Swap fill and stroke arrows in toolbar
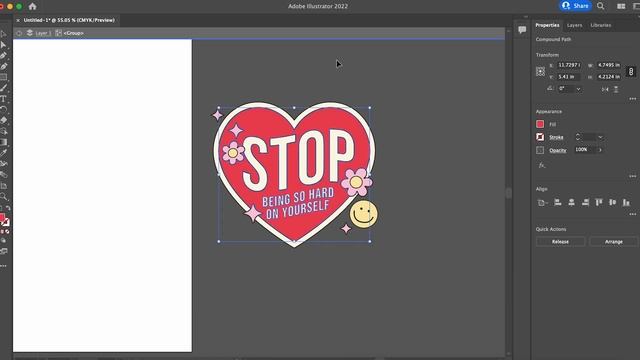This screenshot has width=640, height=360. click(x=8, y=208)
